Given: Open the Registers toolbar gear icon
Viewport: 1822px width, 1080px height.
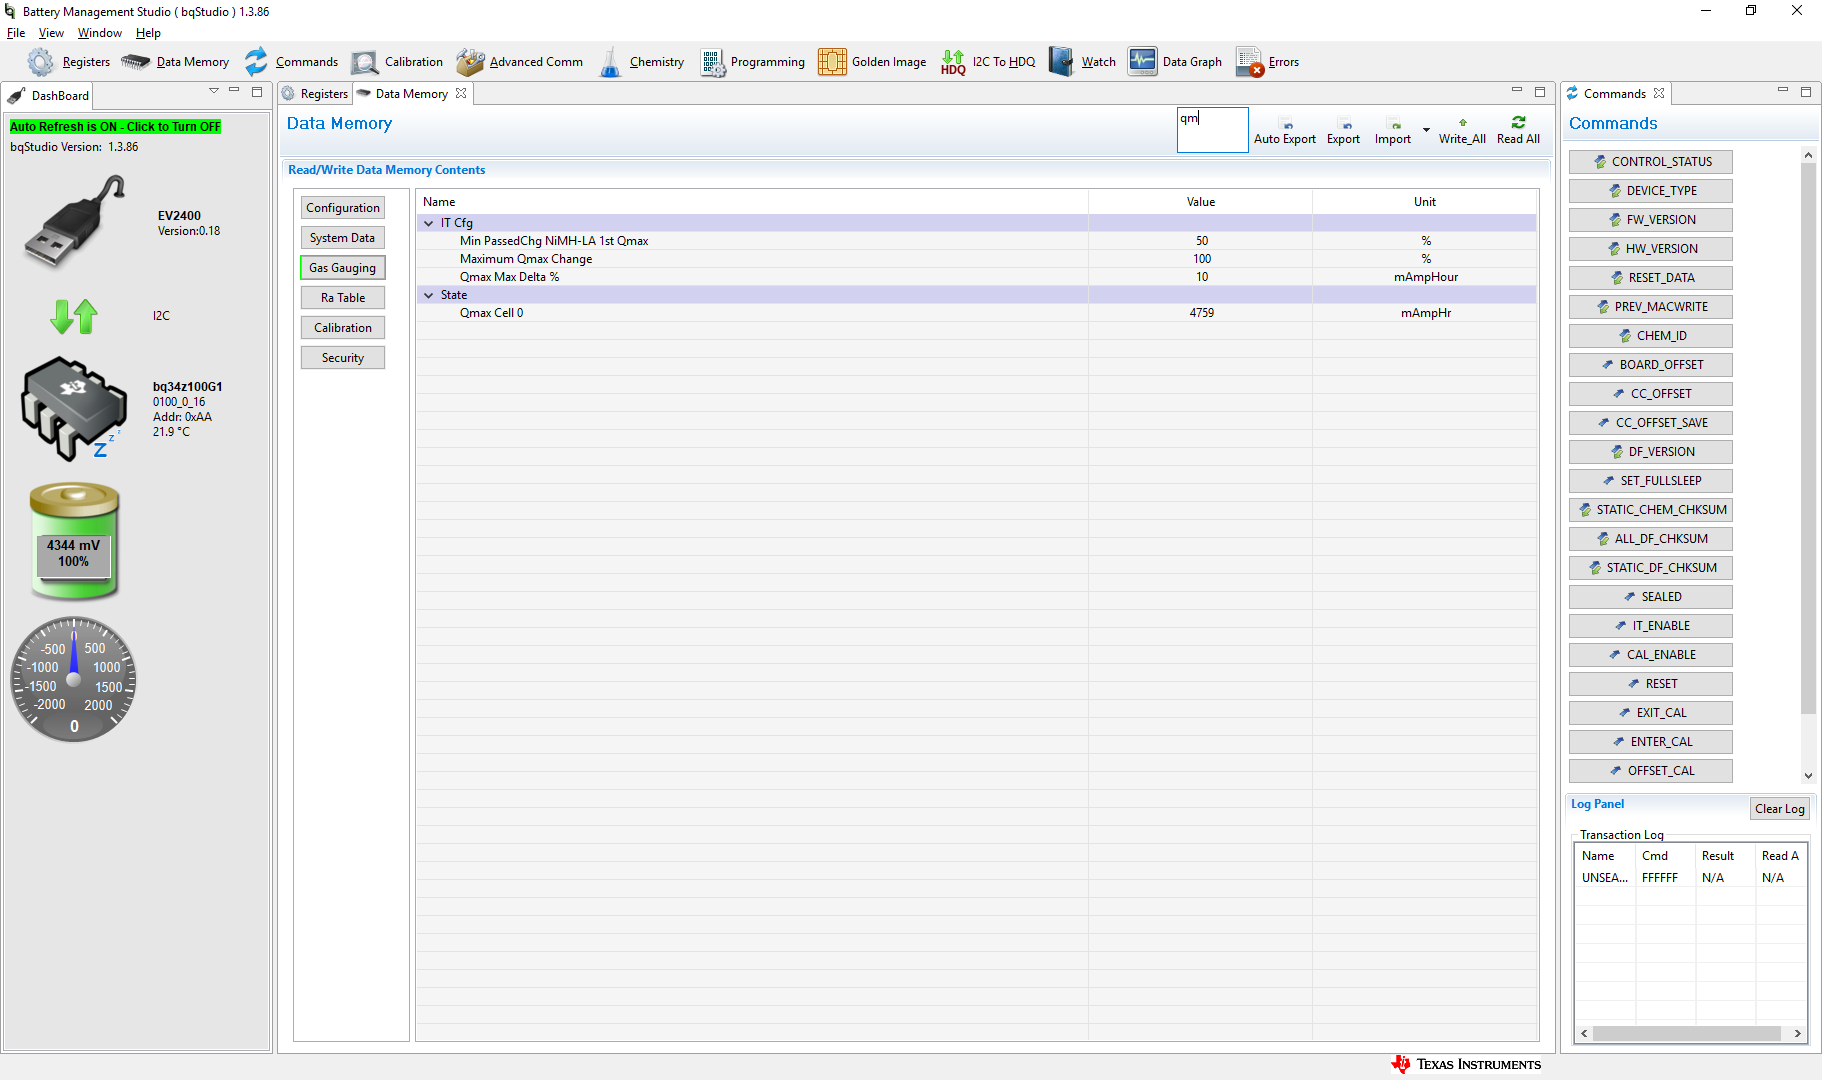Looking at the screenshot, I should point(40,62).
